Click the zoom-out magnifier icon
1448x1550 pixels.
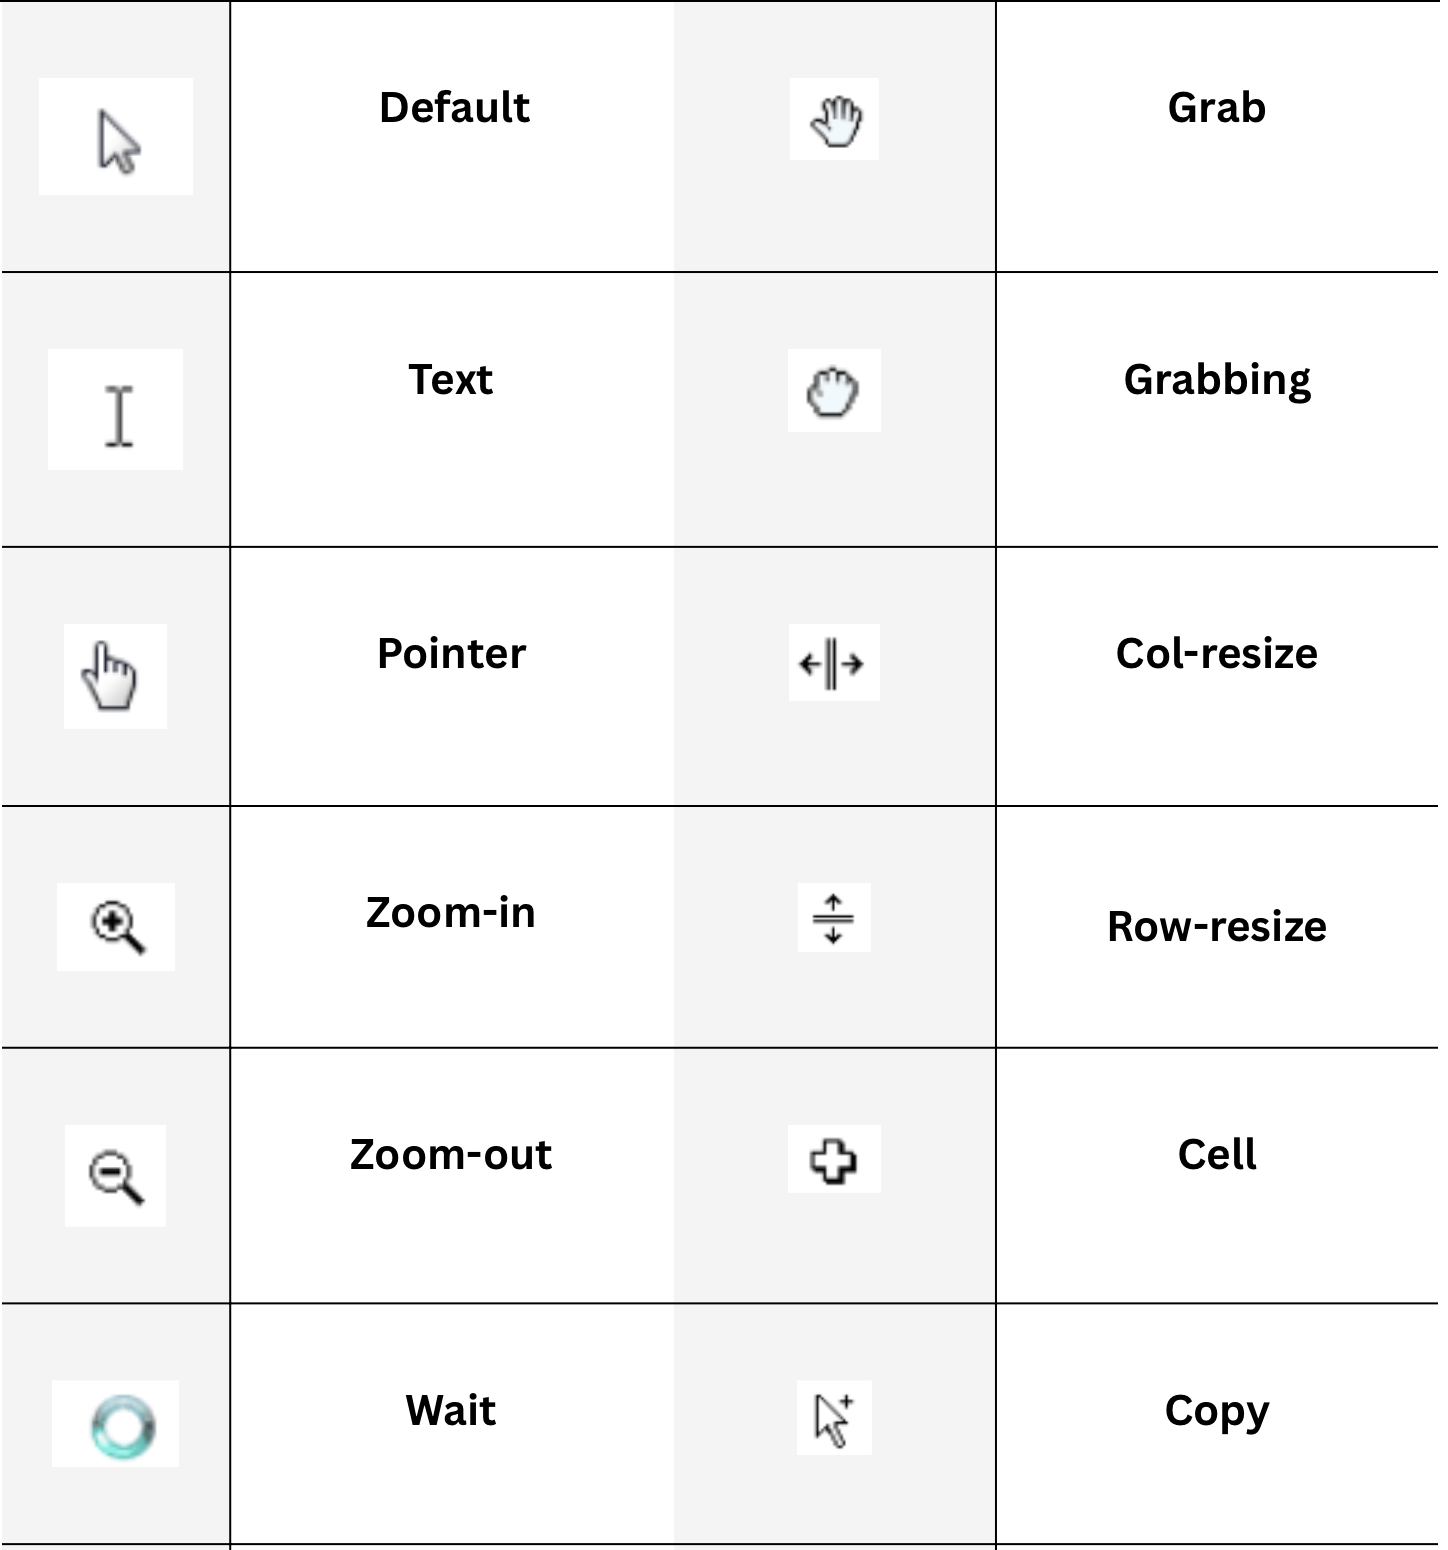(x=117, y=1176)
